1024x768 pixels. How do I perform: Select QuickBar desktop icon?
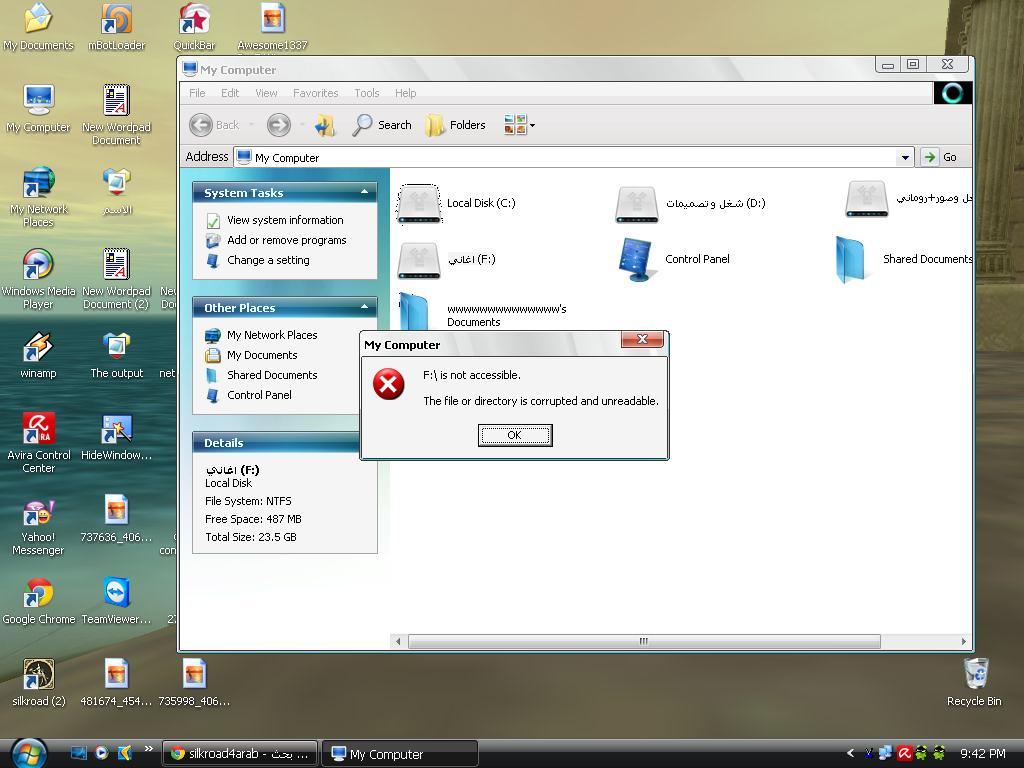click(194, 27)
